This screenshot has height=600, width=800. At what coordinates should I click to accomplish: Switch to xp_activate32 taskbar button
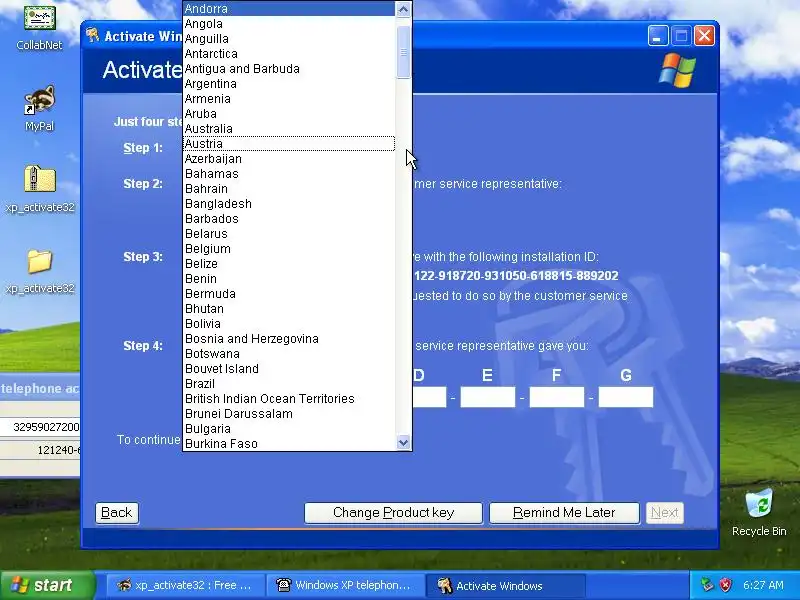(x=186, y=585)
